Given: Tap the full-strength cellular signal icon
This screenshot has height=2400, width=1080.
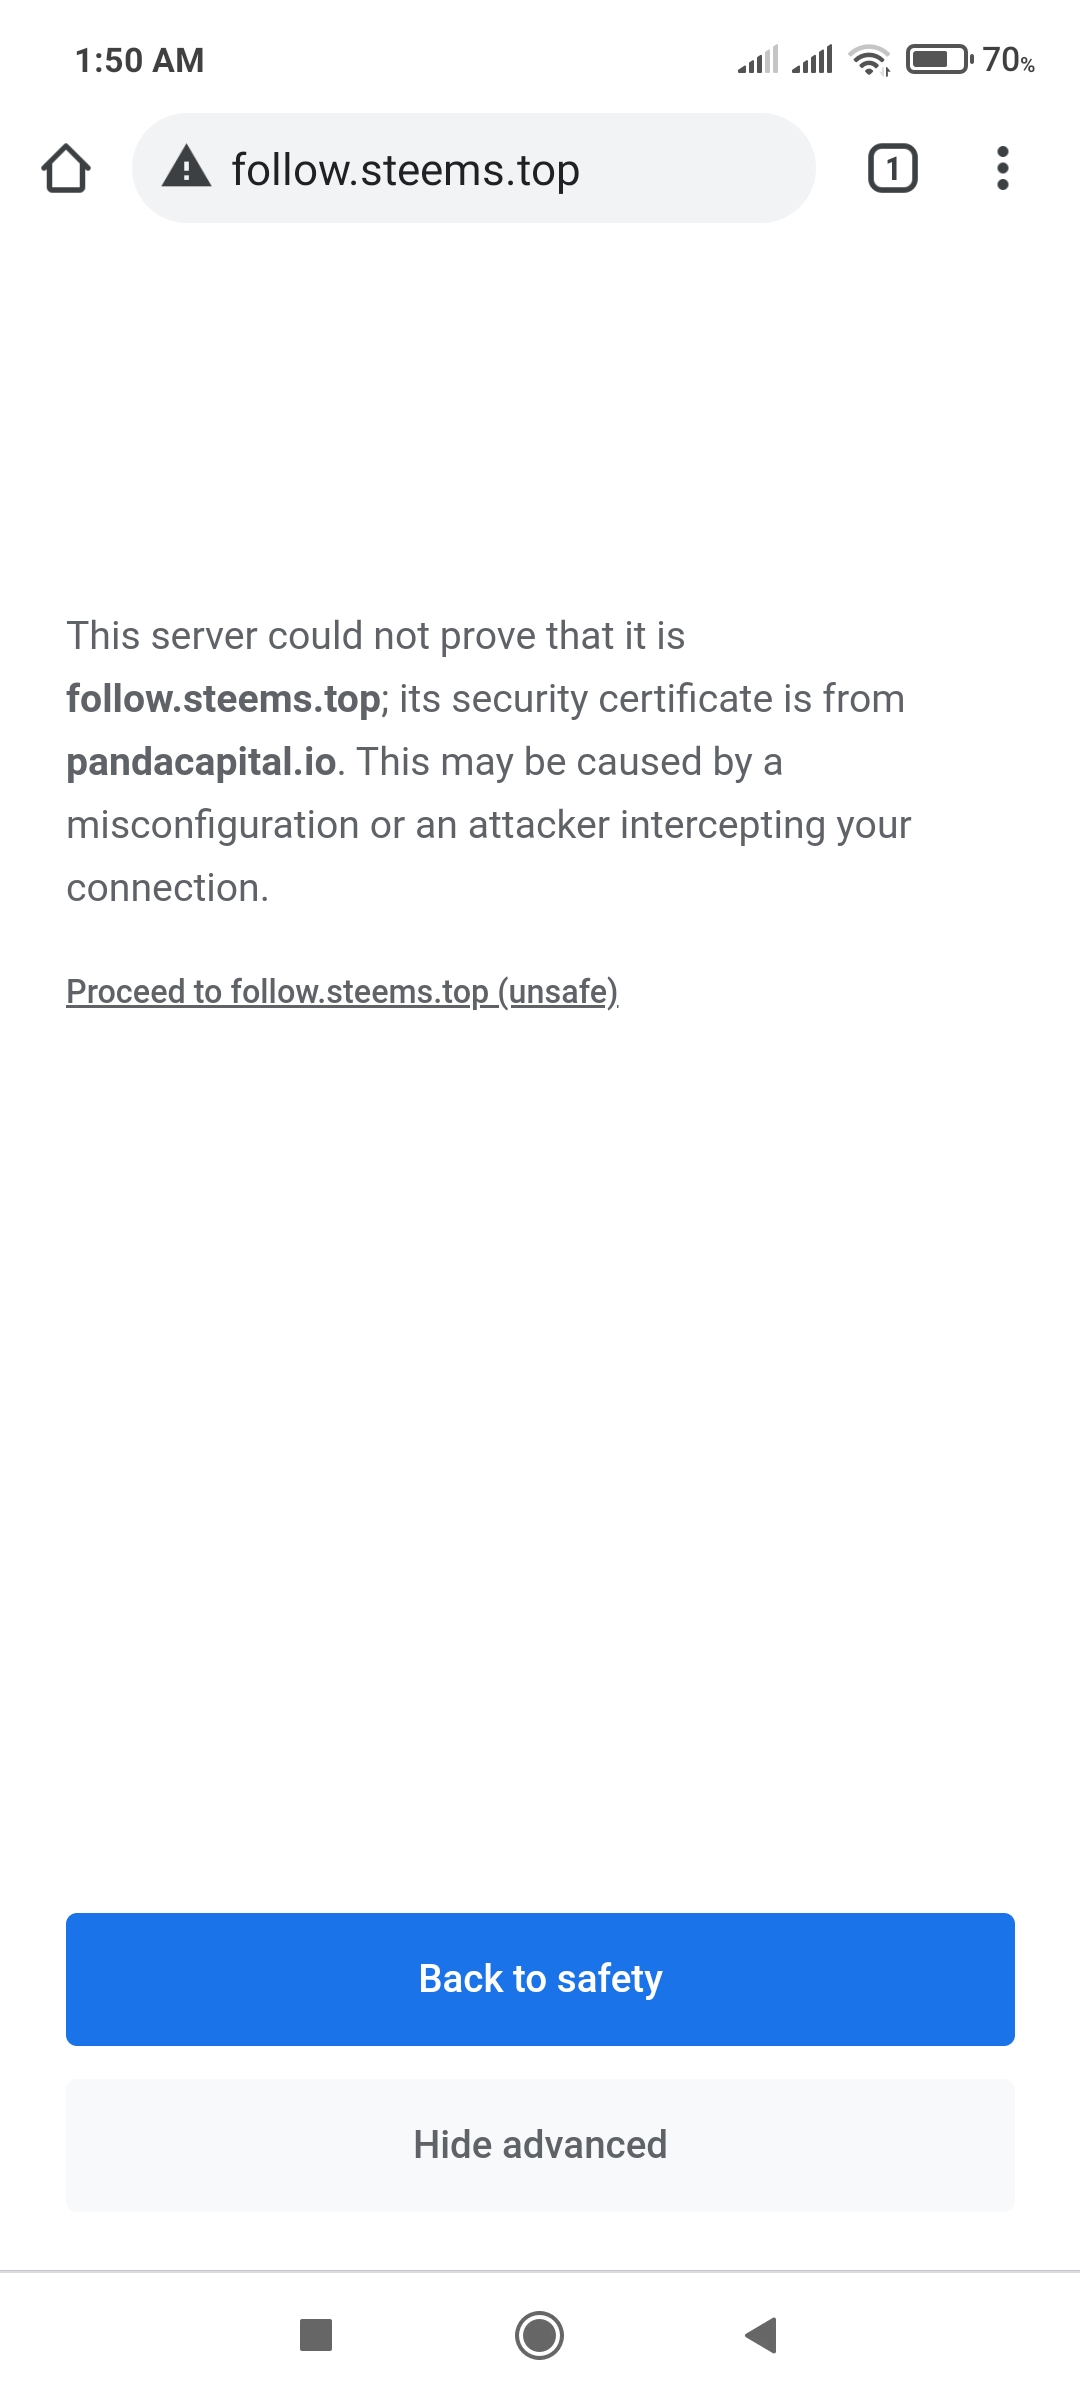Looking at the screenshot, I should 812,61.
